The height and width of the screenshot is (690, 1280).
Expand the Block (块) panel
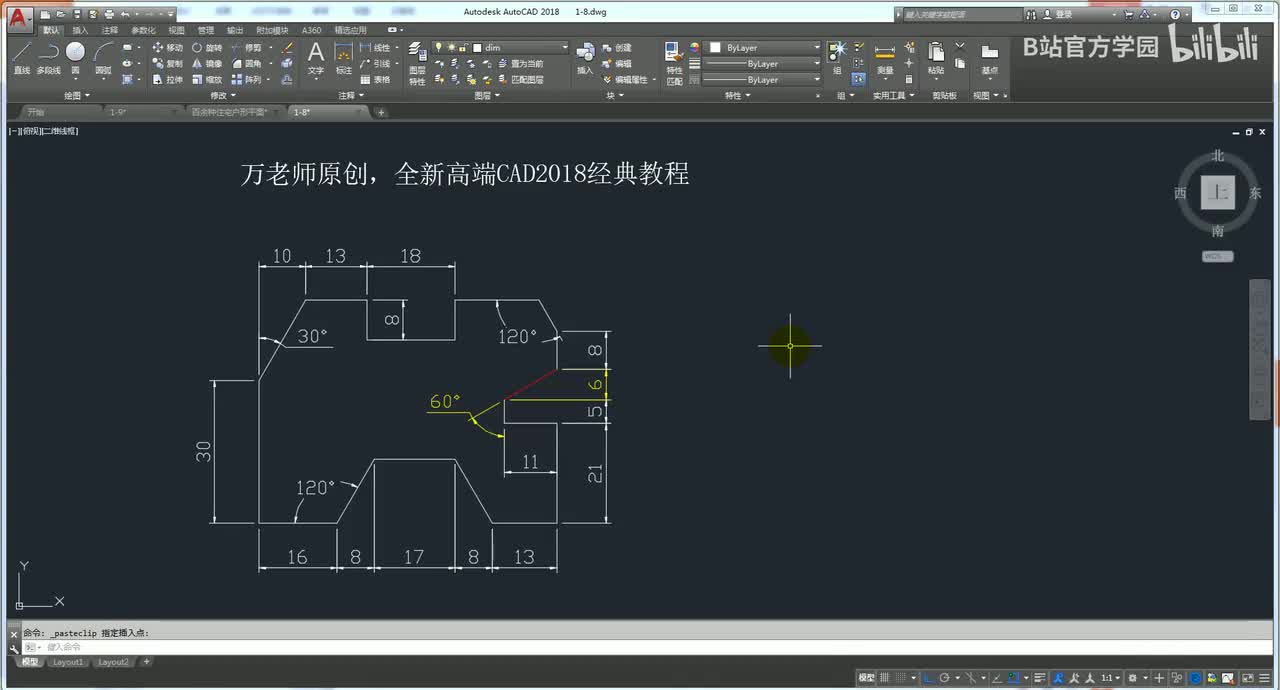point(614,96)
